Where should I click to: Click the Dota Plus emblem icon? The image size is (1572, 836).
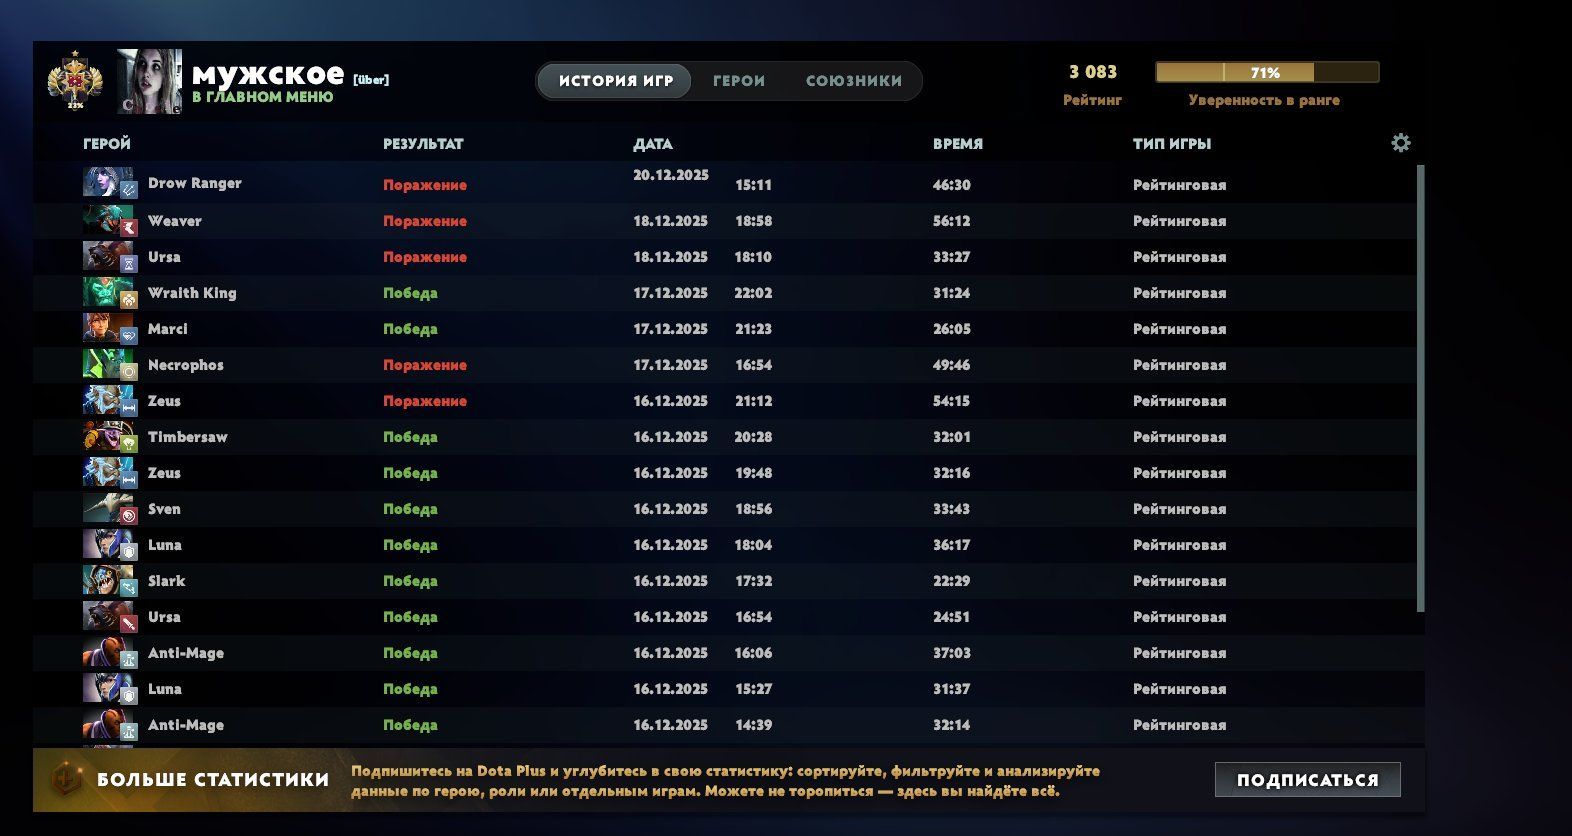(67, 779)
